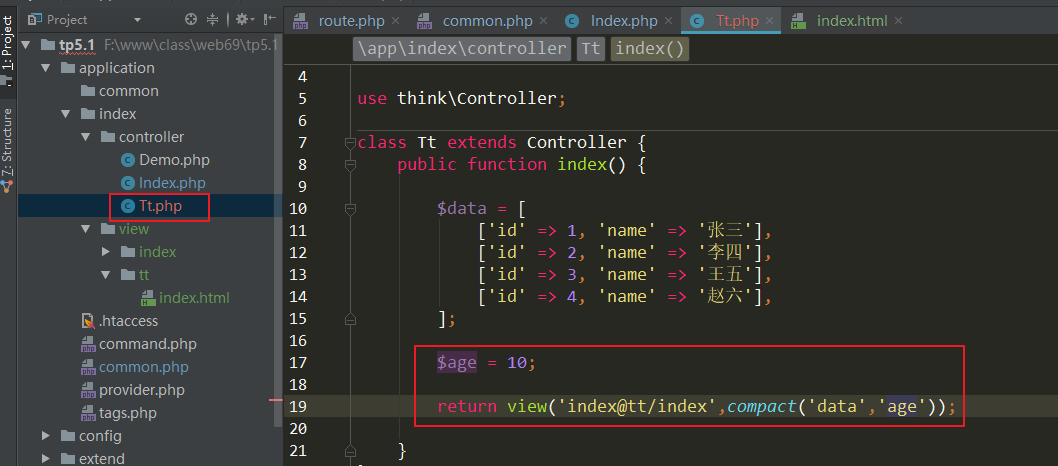This screenshot has width=1058, height=466.
Task: Close the route.php tab
Action: [x=395, y=21]
